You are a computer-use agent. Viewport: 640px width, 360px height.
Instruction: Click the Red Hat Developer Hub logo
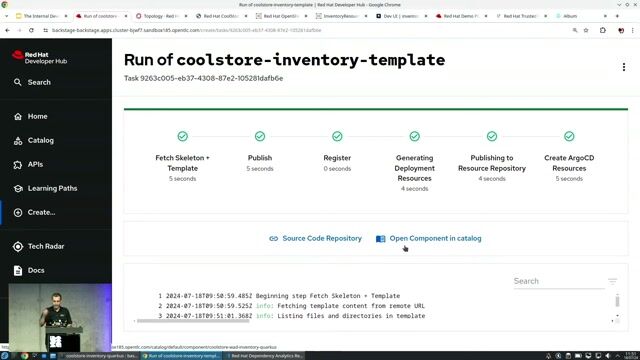click(40, 58)
